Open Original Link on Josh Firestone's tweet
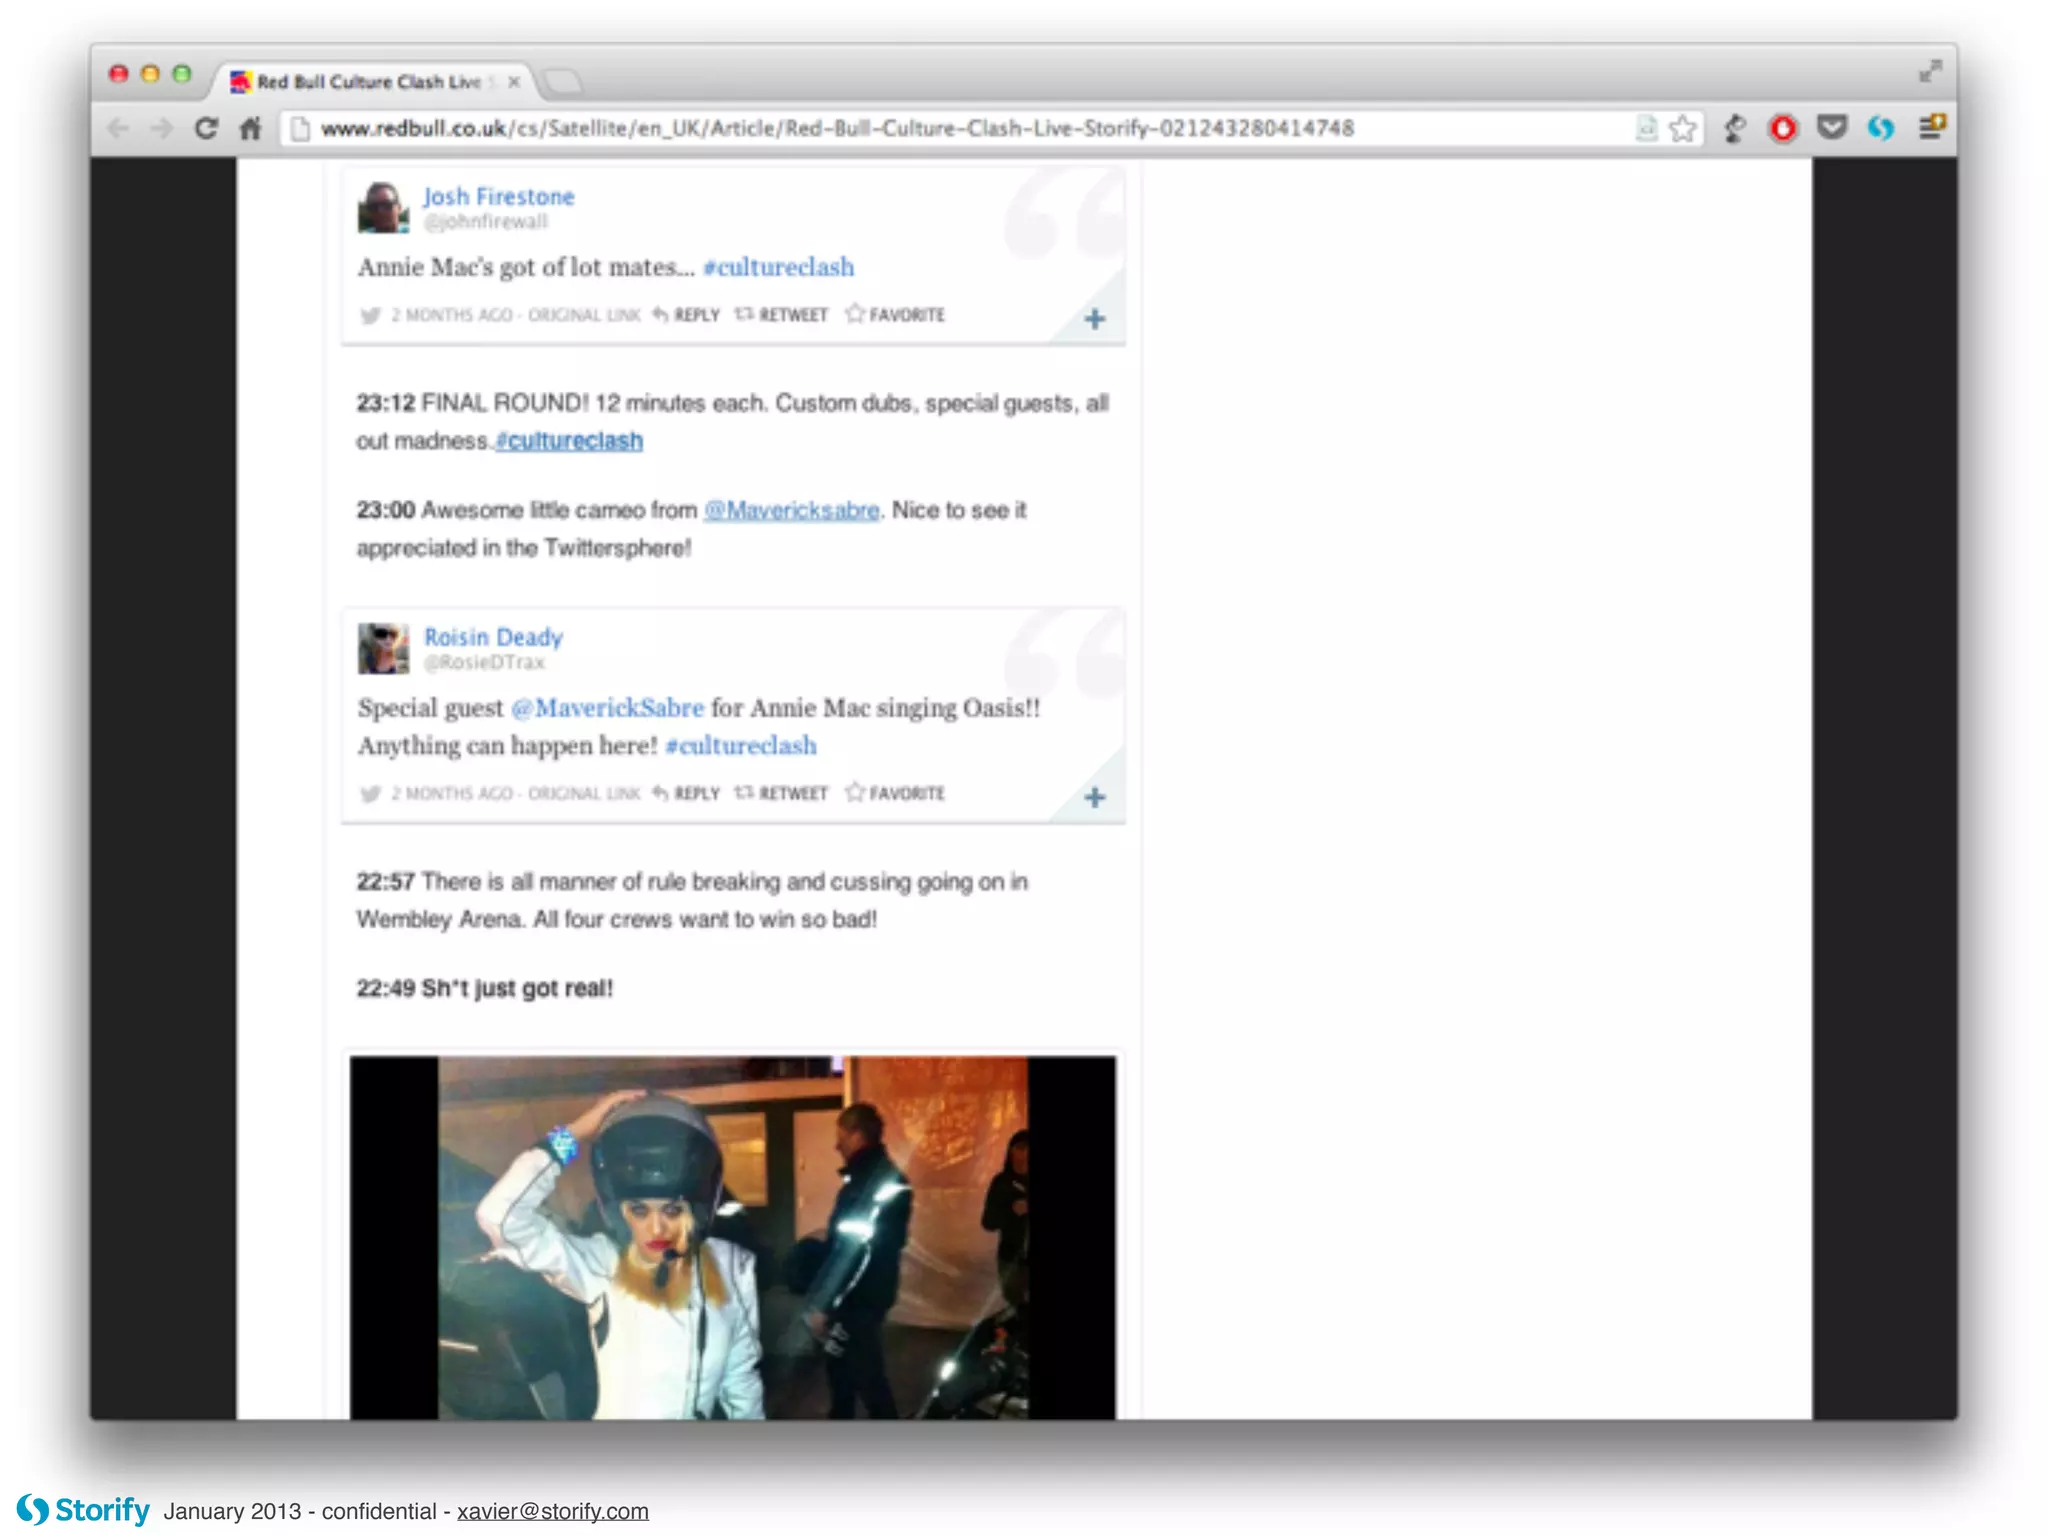2048x1536 pixels. click(x=584, y=315)
